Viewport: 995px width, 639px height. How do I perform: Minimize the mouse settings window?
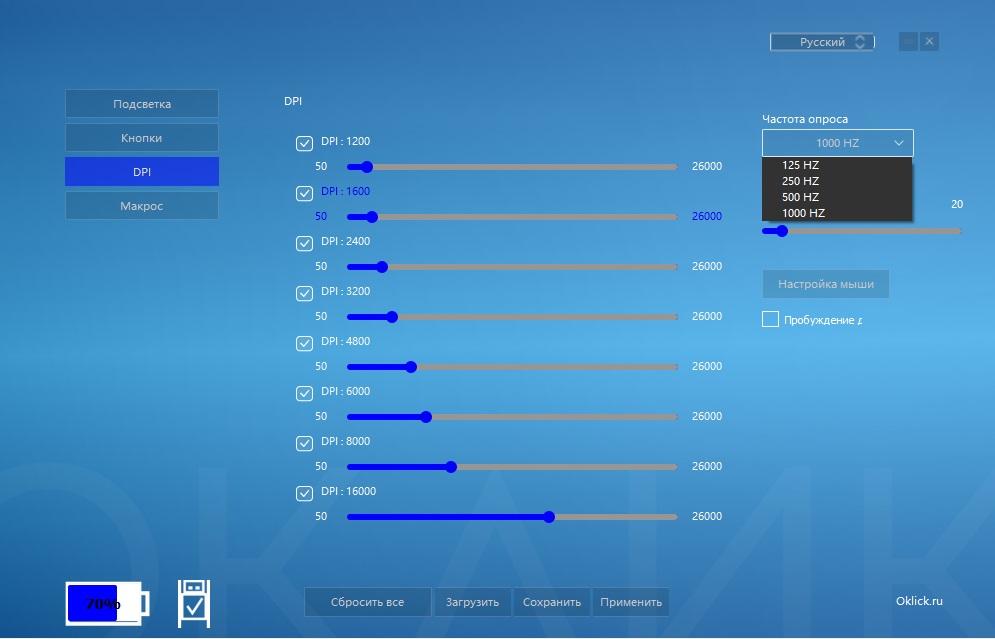tap(908, 42)
